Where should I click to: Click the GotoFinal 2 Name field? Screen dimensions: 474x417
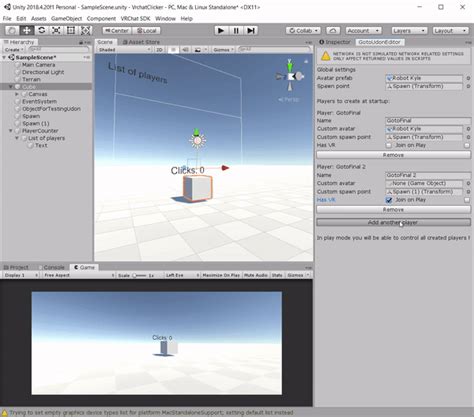coord(428,175)
